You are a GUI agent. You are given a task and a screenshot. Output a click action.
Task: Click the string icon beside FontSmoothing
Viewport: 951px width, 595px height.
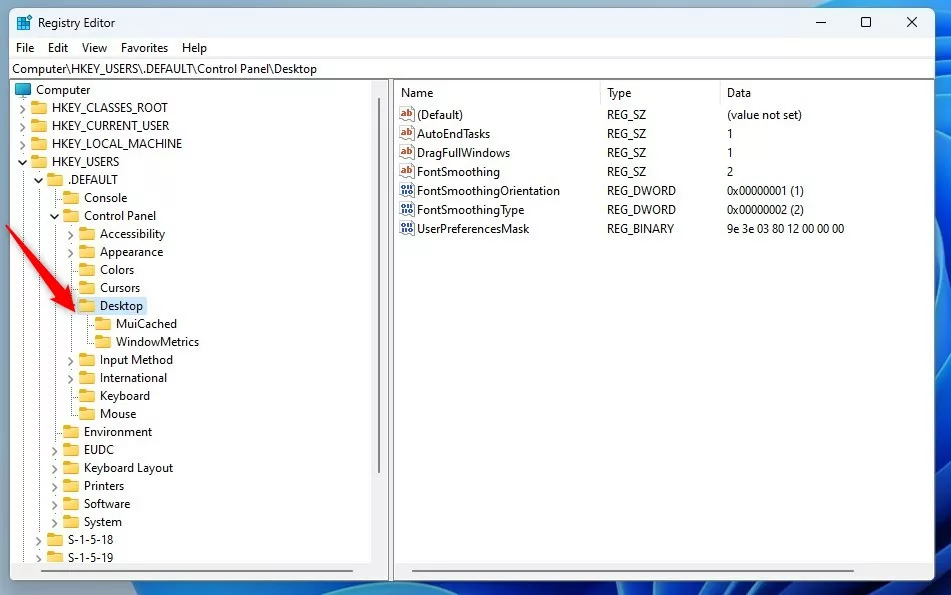tap(407, 171)
